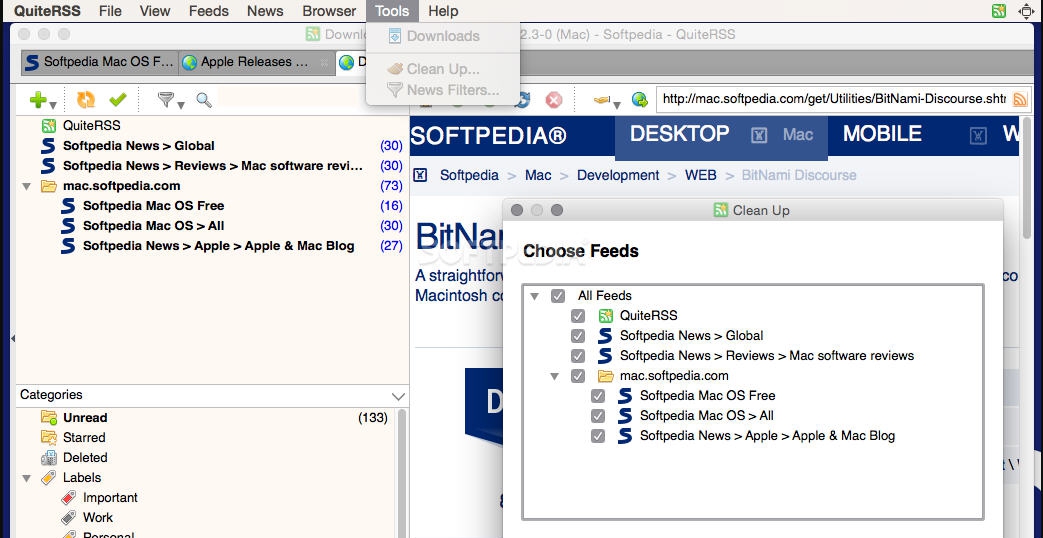1043x538 pixels.
Task: Click the Softpedia Mac icon next to DESKTOP
Action: click(759, 135)
